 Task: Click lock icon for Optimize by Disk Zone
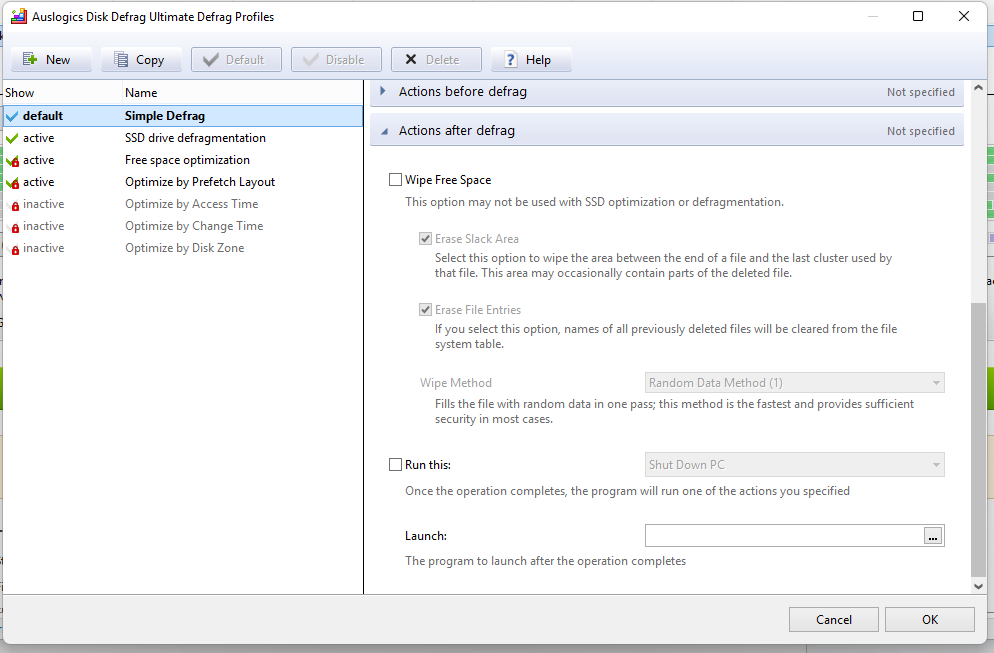coord(15,250)
